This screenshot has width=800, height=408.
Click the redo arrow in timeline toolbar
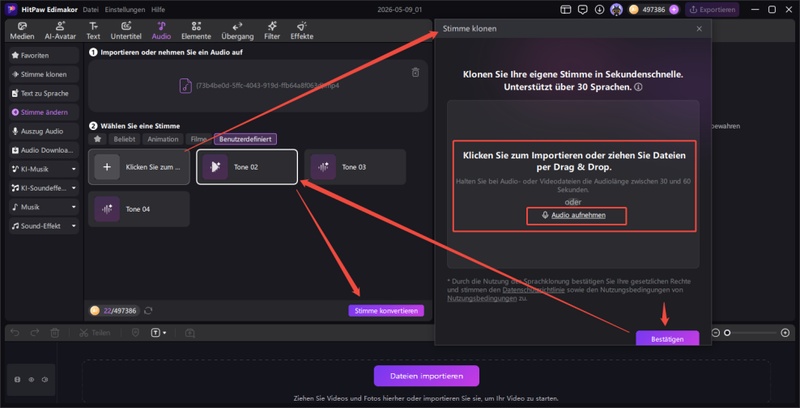click(x=35, y=333)
